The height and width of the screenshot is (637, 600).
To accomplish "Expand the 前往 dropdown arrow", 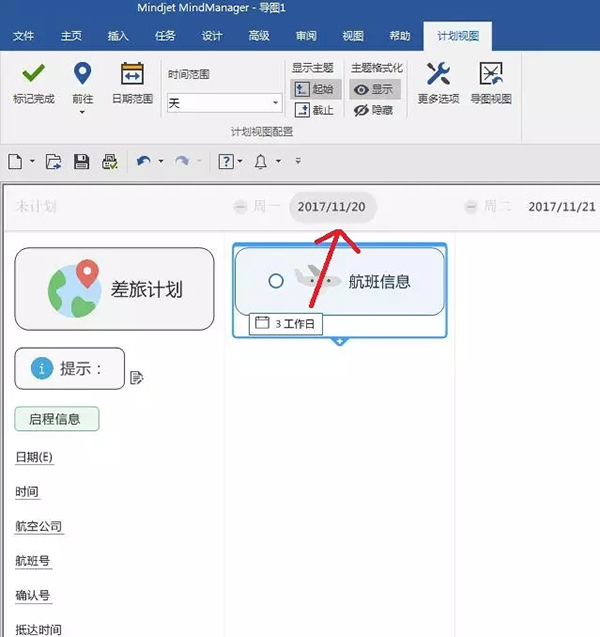I will coord(82,112).
